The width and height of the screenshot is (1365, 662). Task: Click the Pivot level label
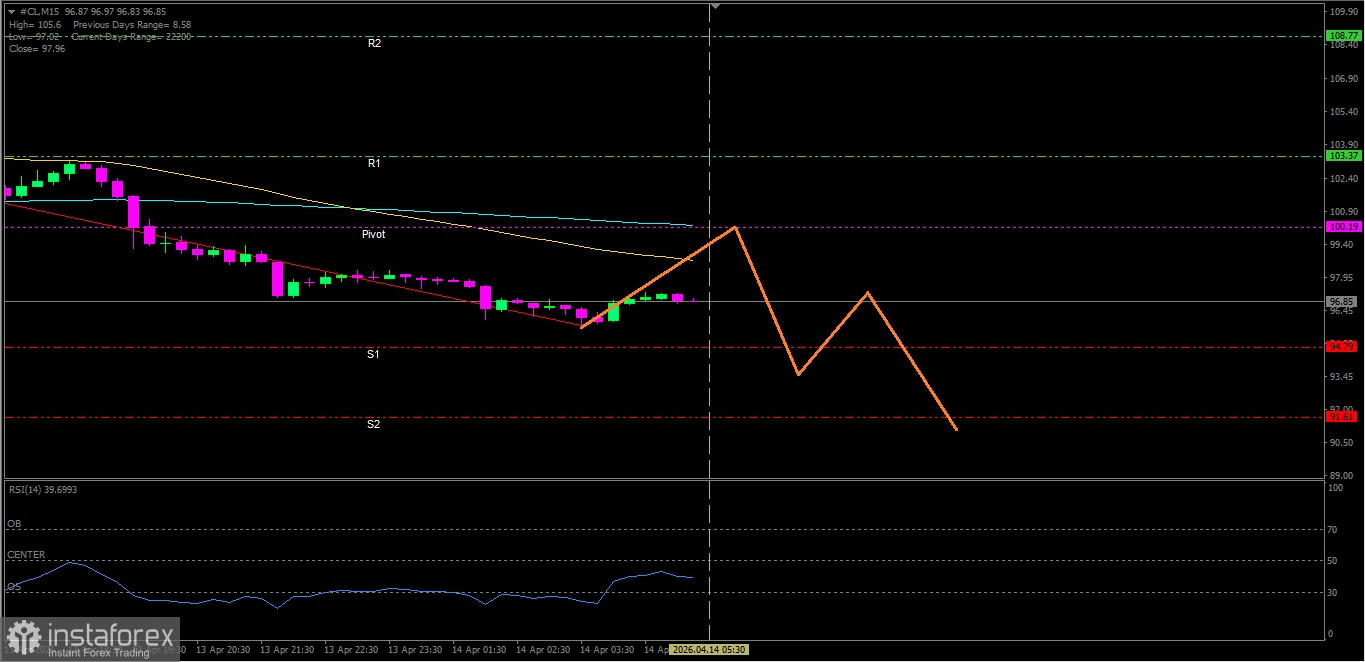(373, 234)
